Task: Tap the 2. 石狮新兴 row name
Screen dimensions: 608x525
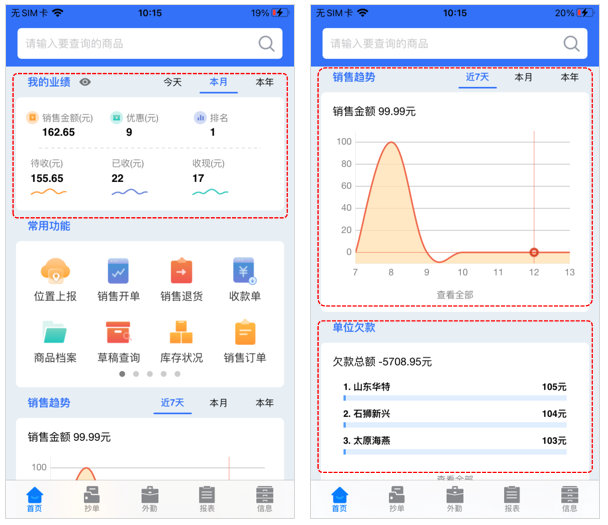Action: point(366,414)
